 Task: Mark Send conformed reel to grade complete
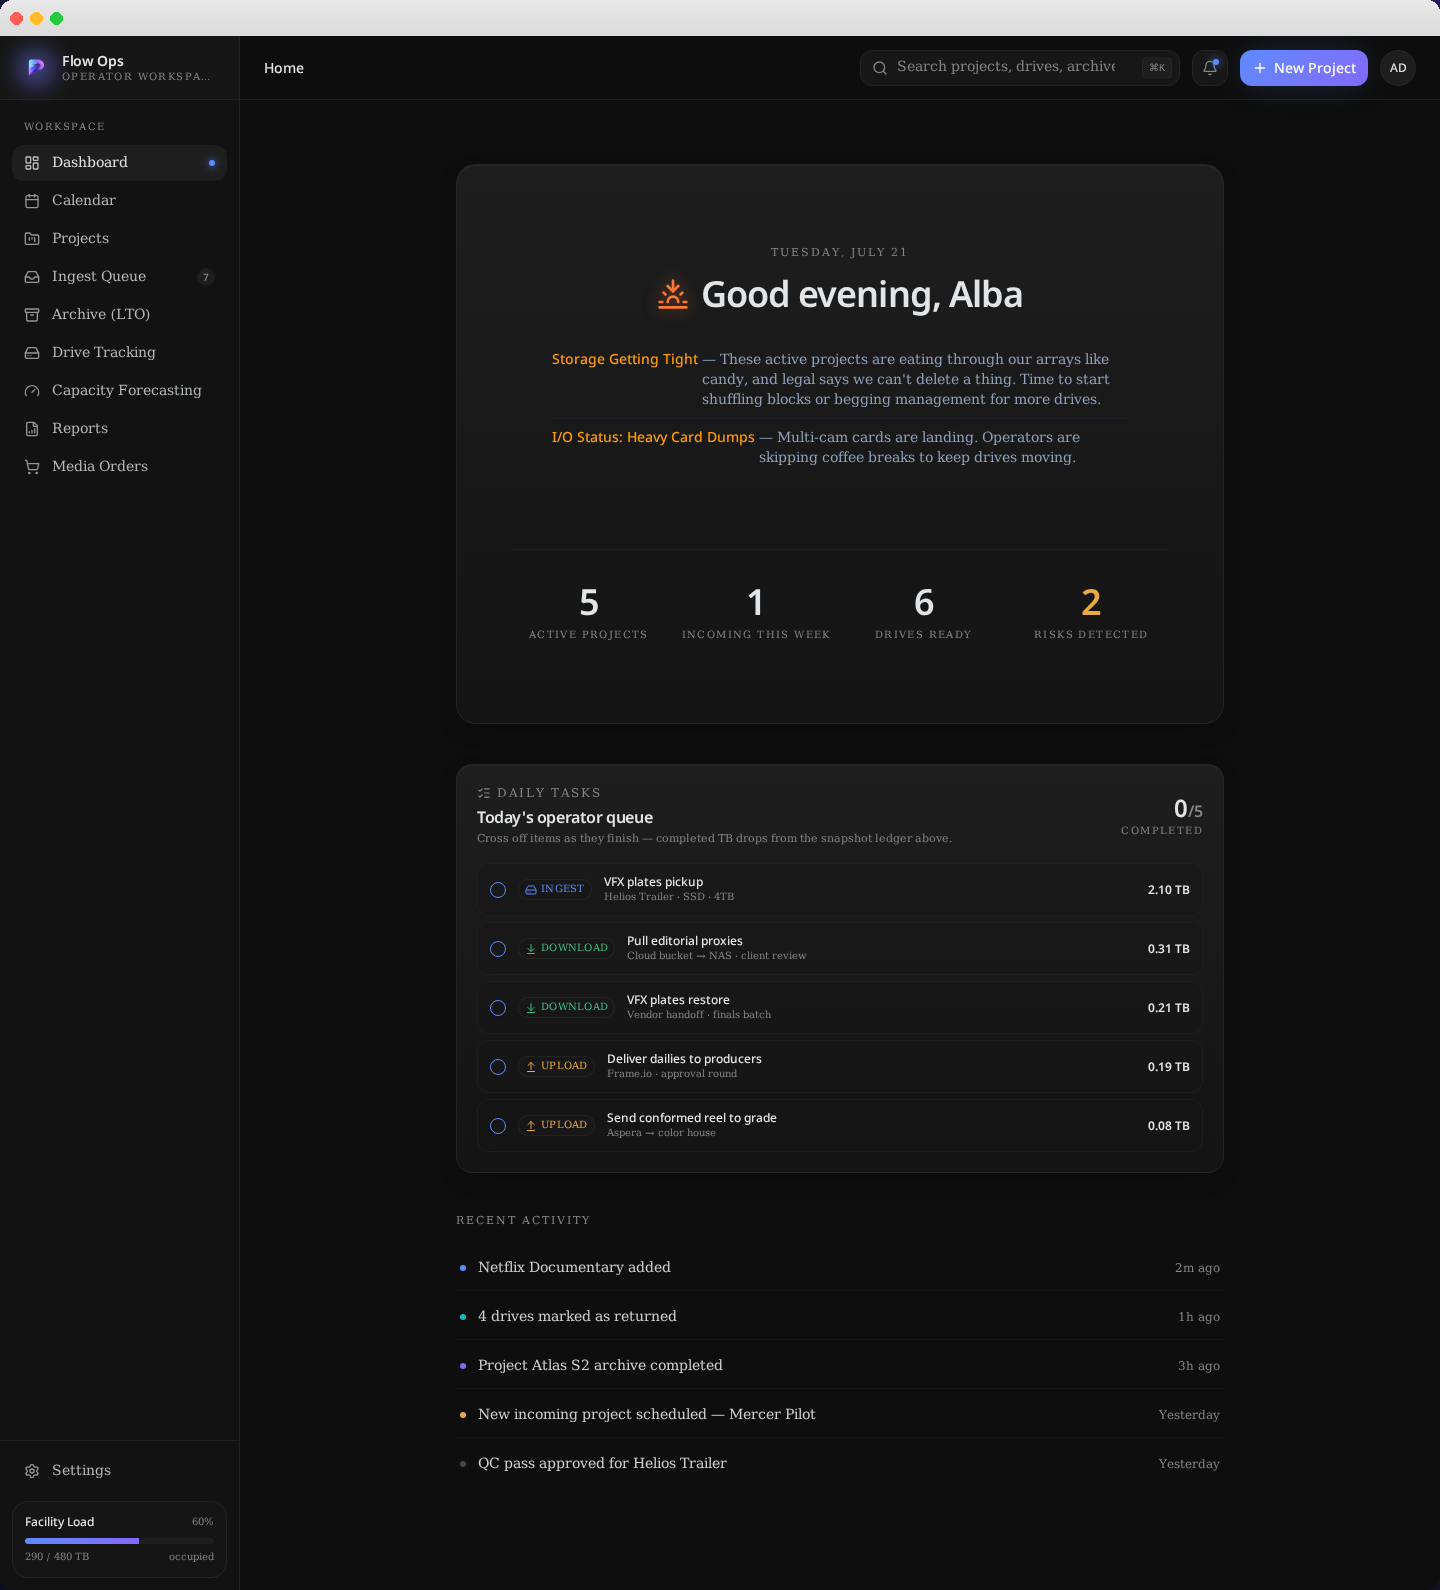pos(498,1126)
